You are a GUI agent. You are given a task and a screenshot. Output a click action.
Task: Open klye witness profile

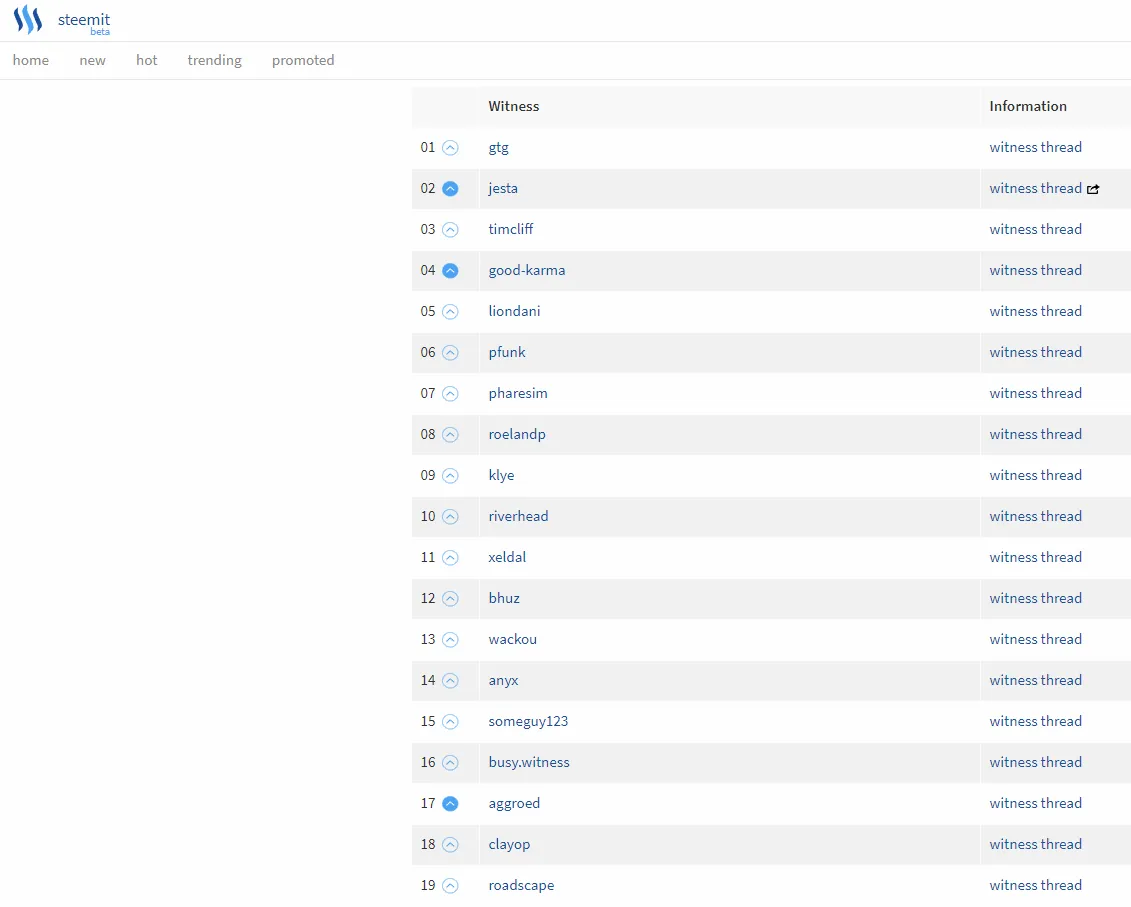click(x=501, y=476)
